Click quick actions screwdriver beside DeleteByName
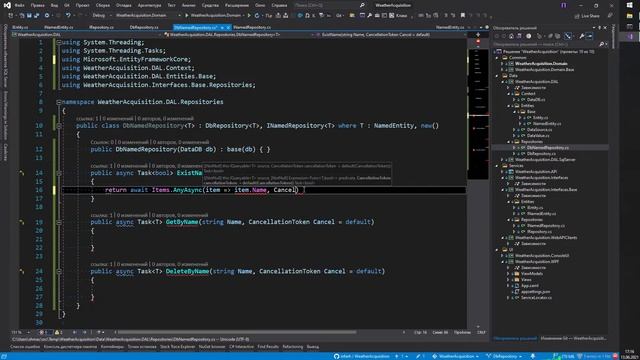Viewport: 640px width, 360px height. coord(22,271)
